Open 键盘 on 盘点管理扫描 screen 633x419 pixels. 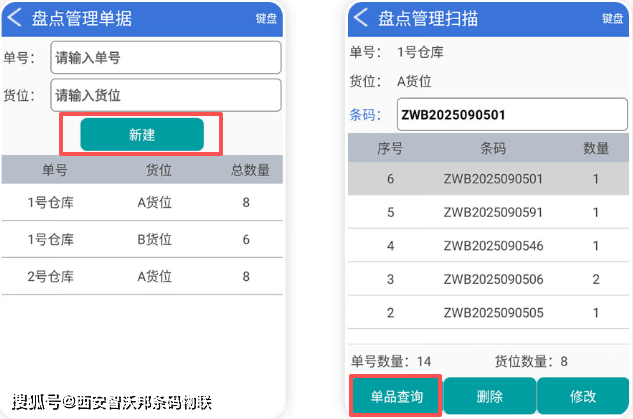pyautogui.click(x=612, y=19)
